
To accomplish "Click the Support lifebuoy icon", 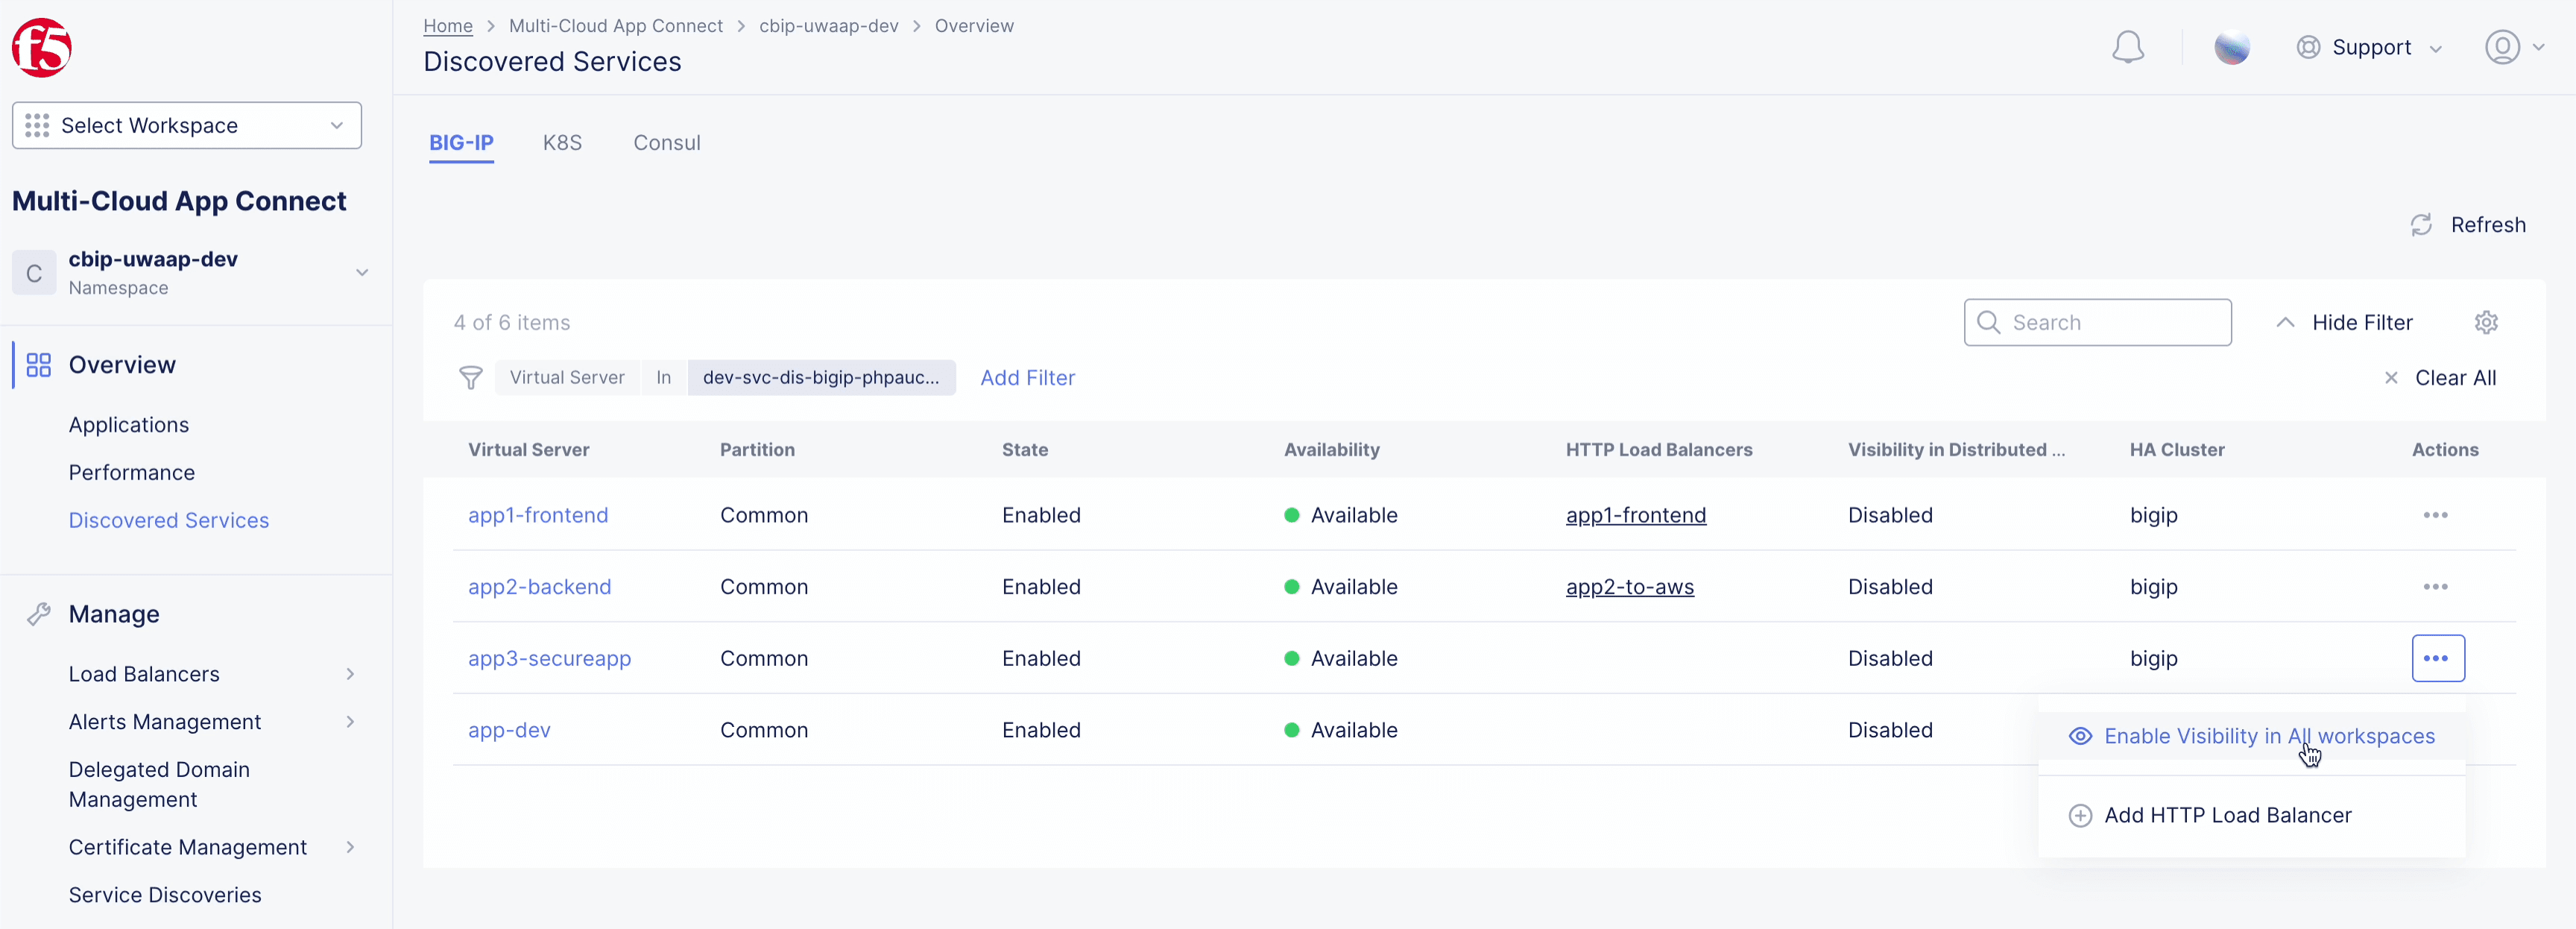I will coord(2308,47).
